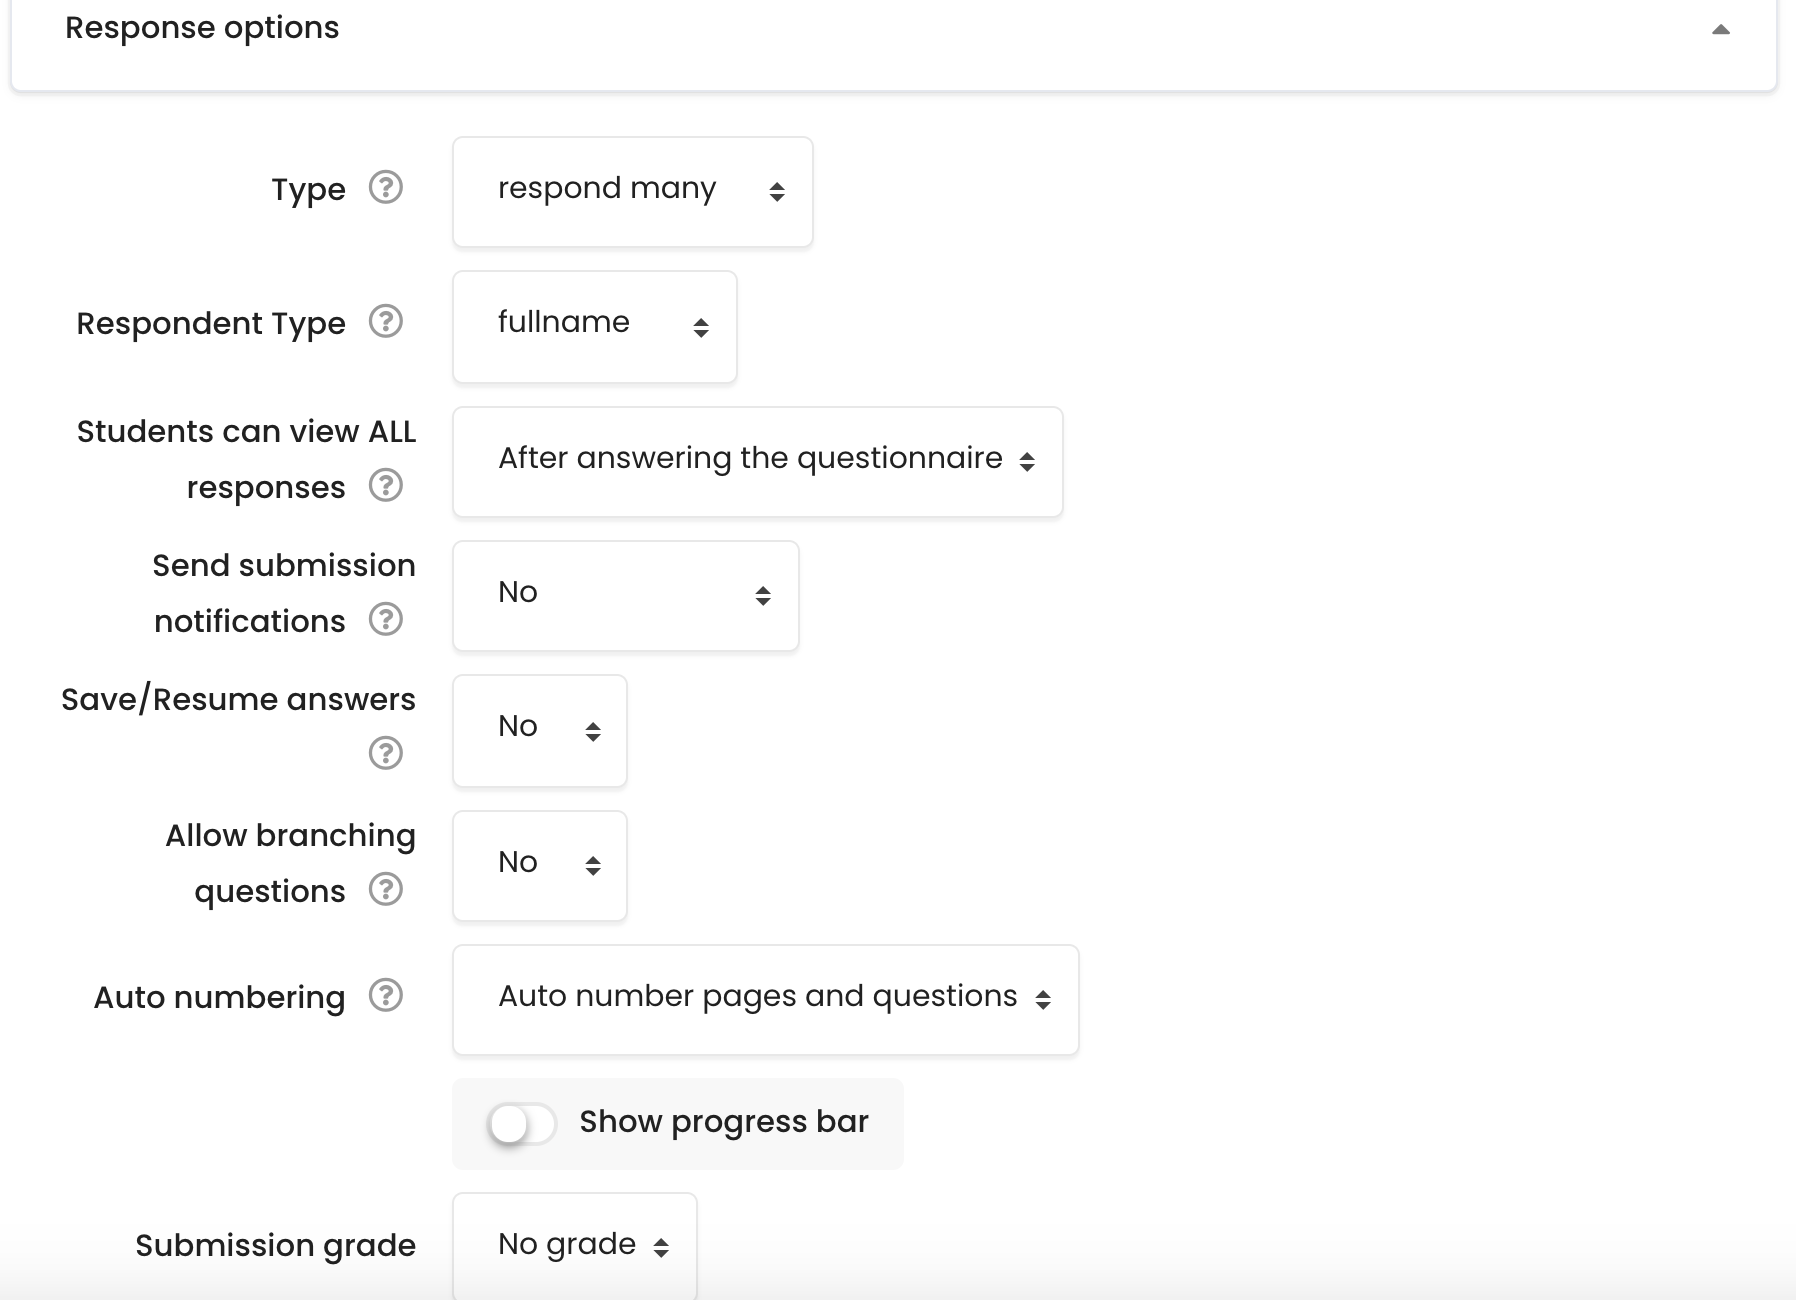This screenshot has width=1796, height=1300.
Task: Open Submission grade dropdown showing No grade
Action: click(574, 1246)
